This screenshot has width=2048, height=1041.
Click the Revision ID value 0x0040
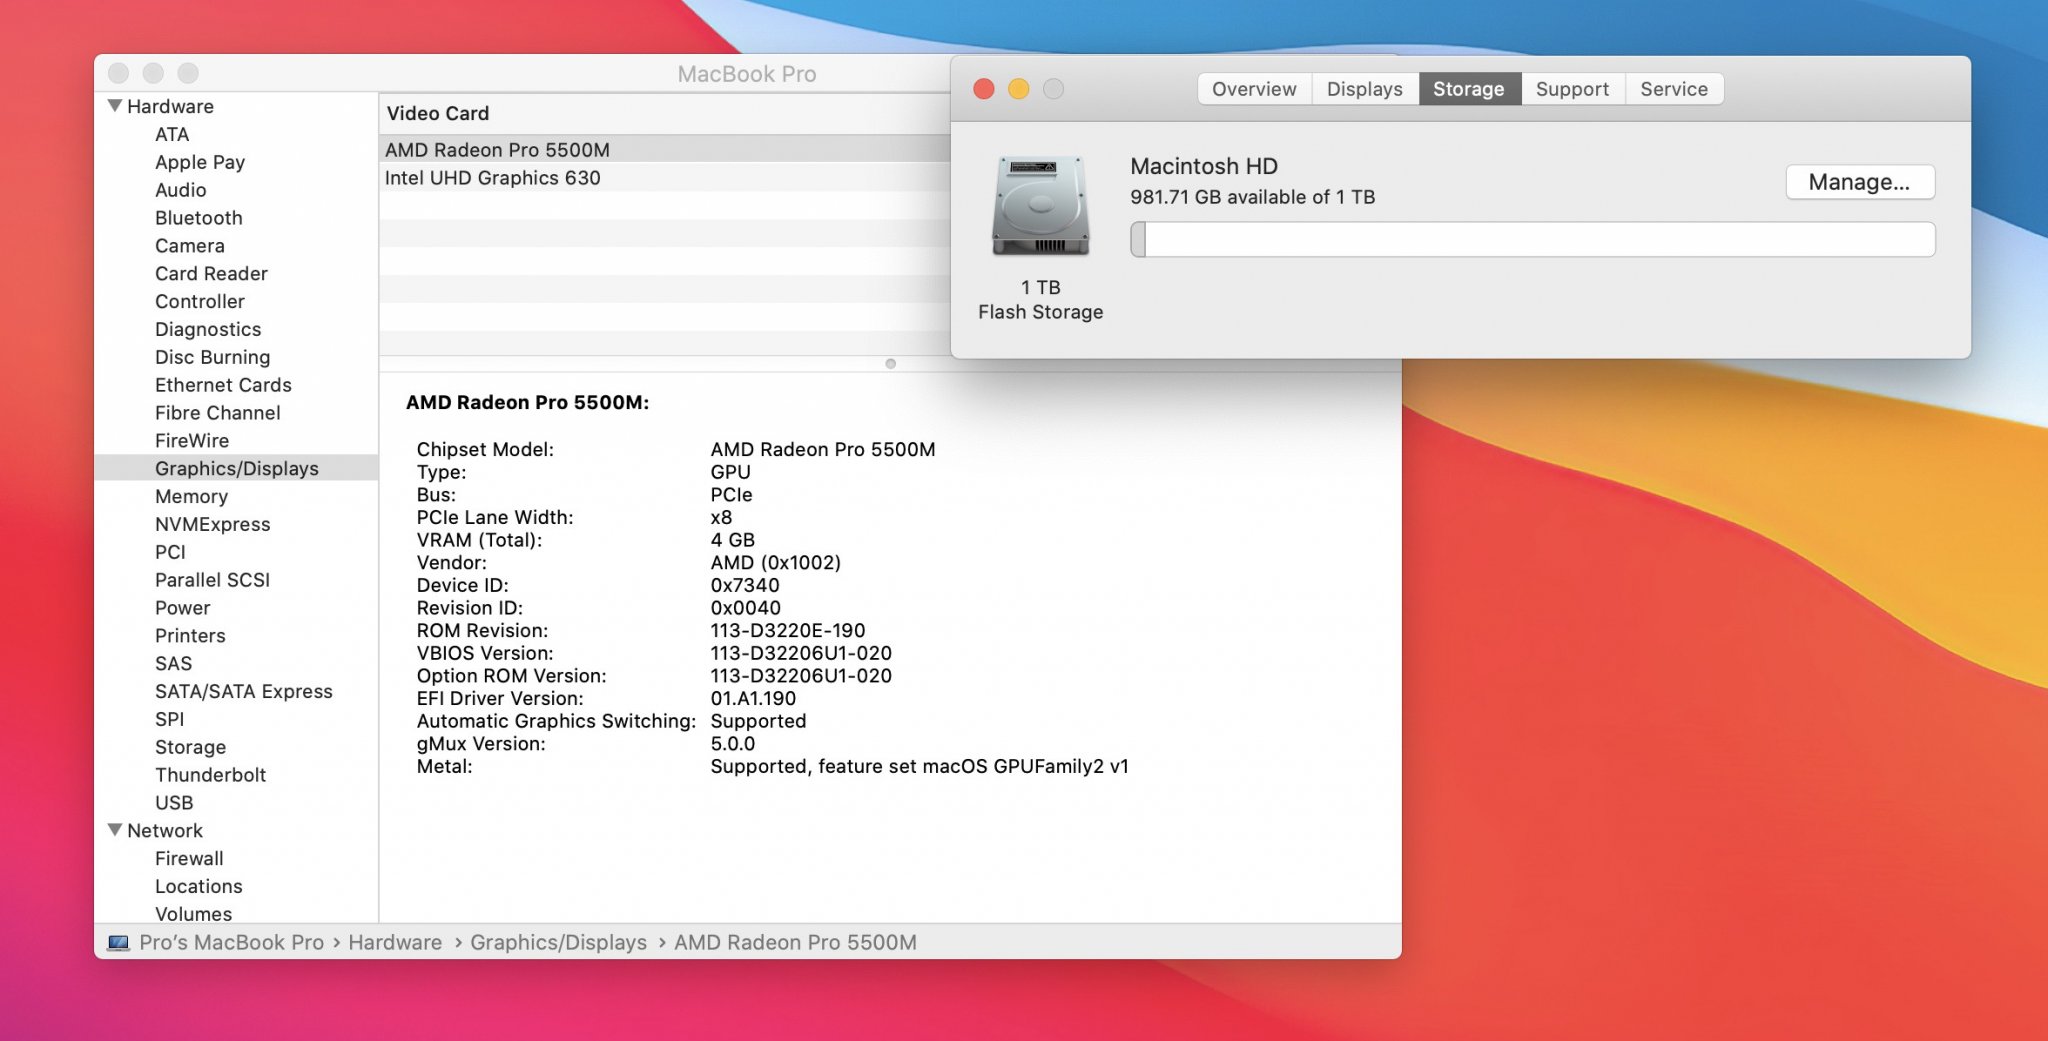(745, 607)
